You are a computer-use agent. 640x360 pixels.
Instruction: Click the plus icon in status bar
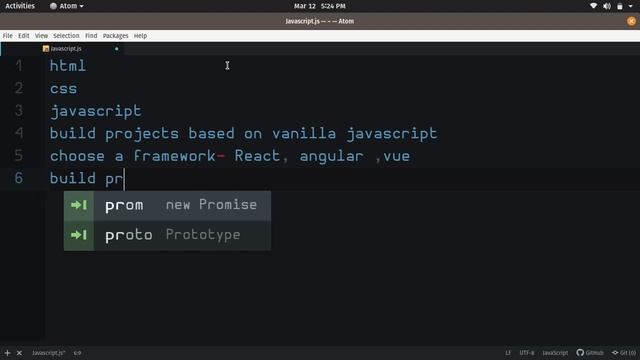[x=7, y=353]
